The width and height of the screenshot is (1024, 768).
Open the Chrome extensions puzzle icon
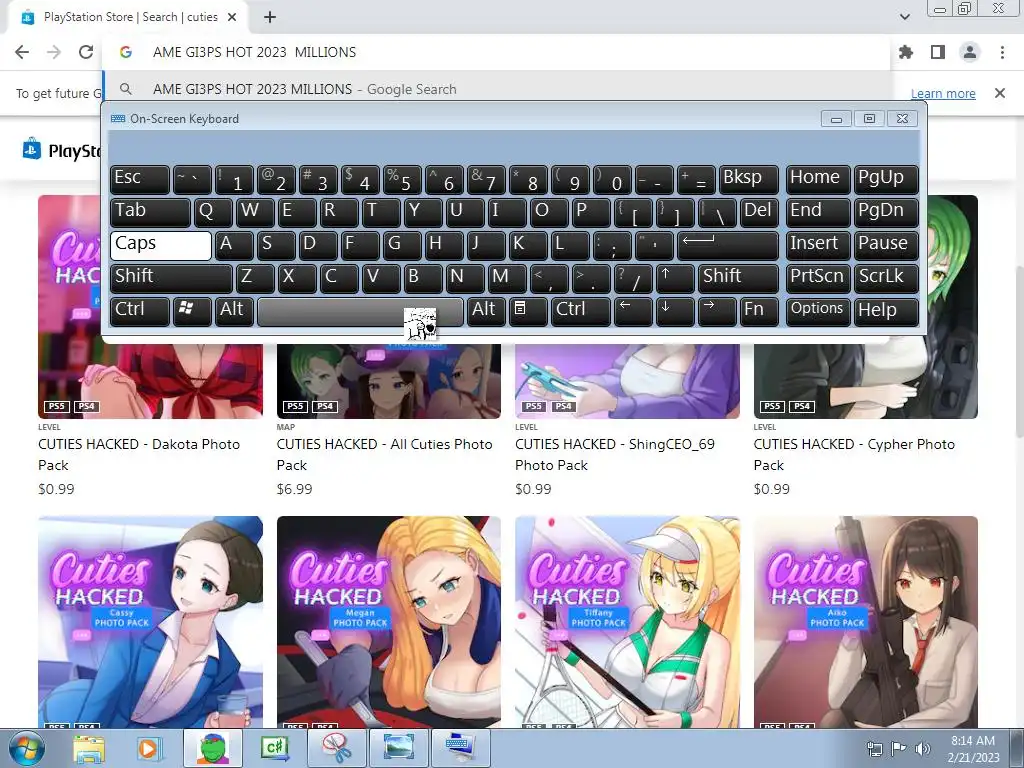pyautogui.click(x=906, y=52)
